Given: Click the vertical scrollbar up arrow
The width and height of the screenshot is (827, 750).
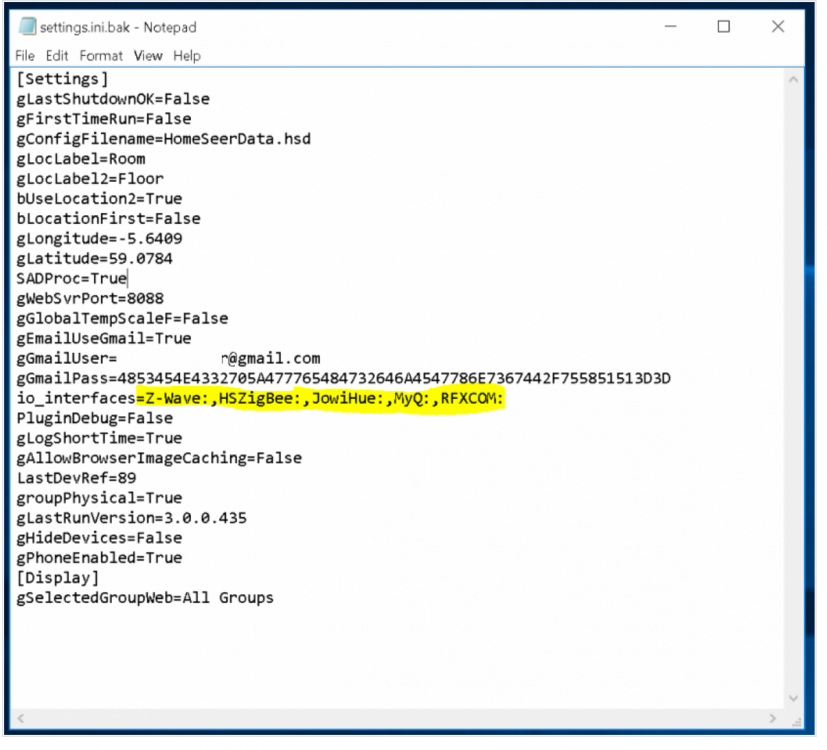Looking at the screenshot, I should [x=793, y=79].
